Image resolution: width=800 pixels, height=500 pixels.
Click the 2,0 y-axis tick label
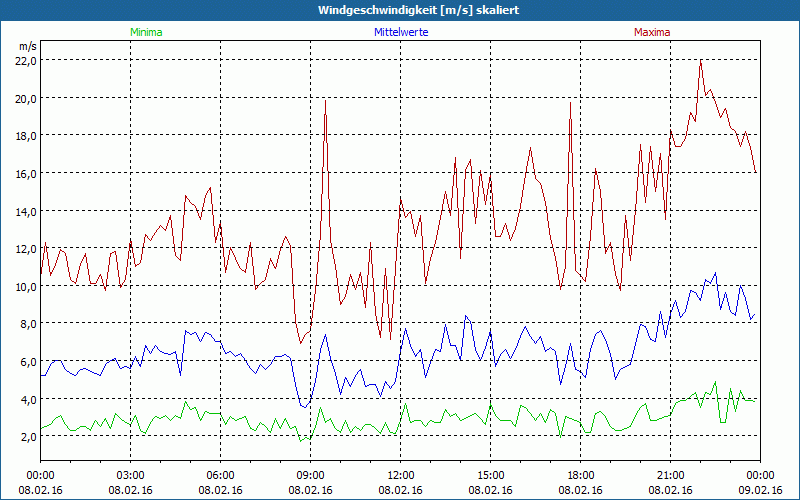[x=27, y=437]
